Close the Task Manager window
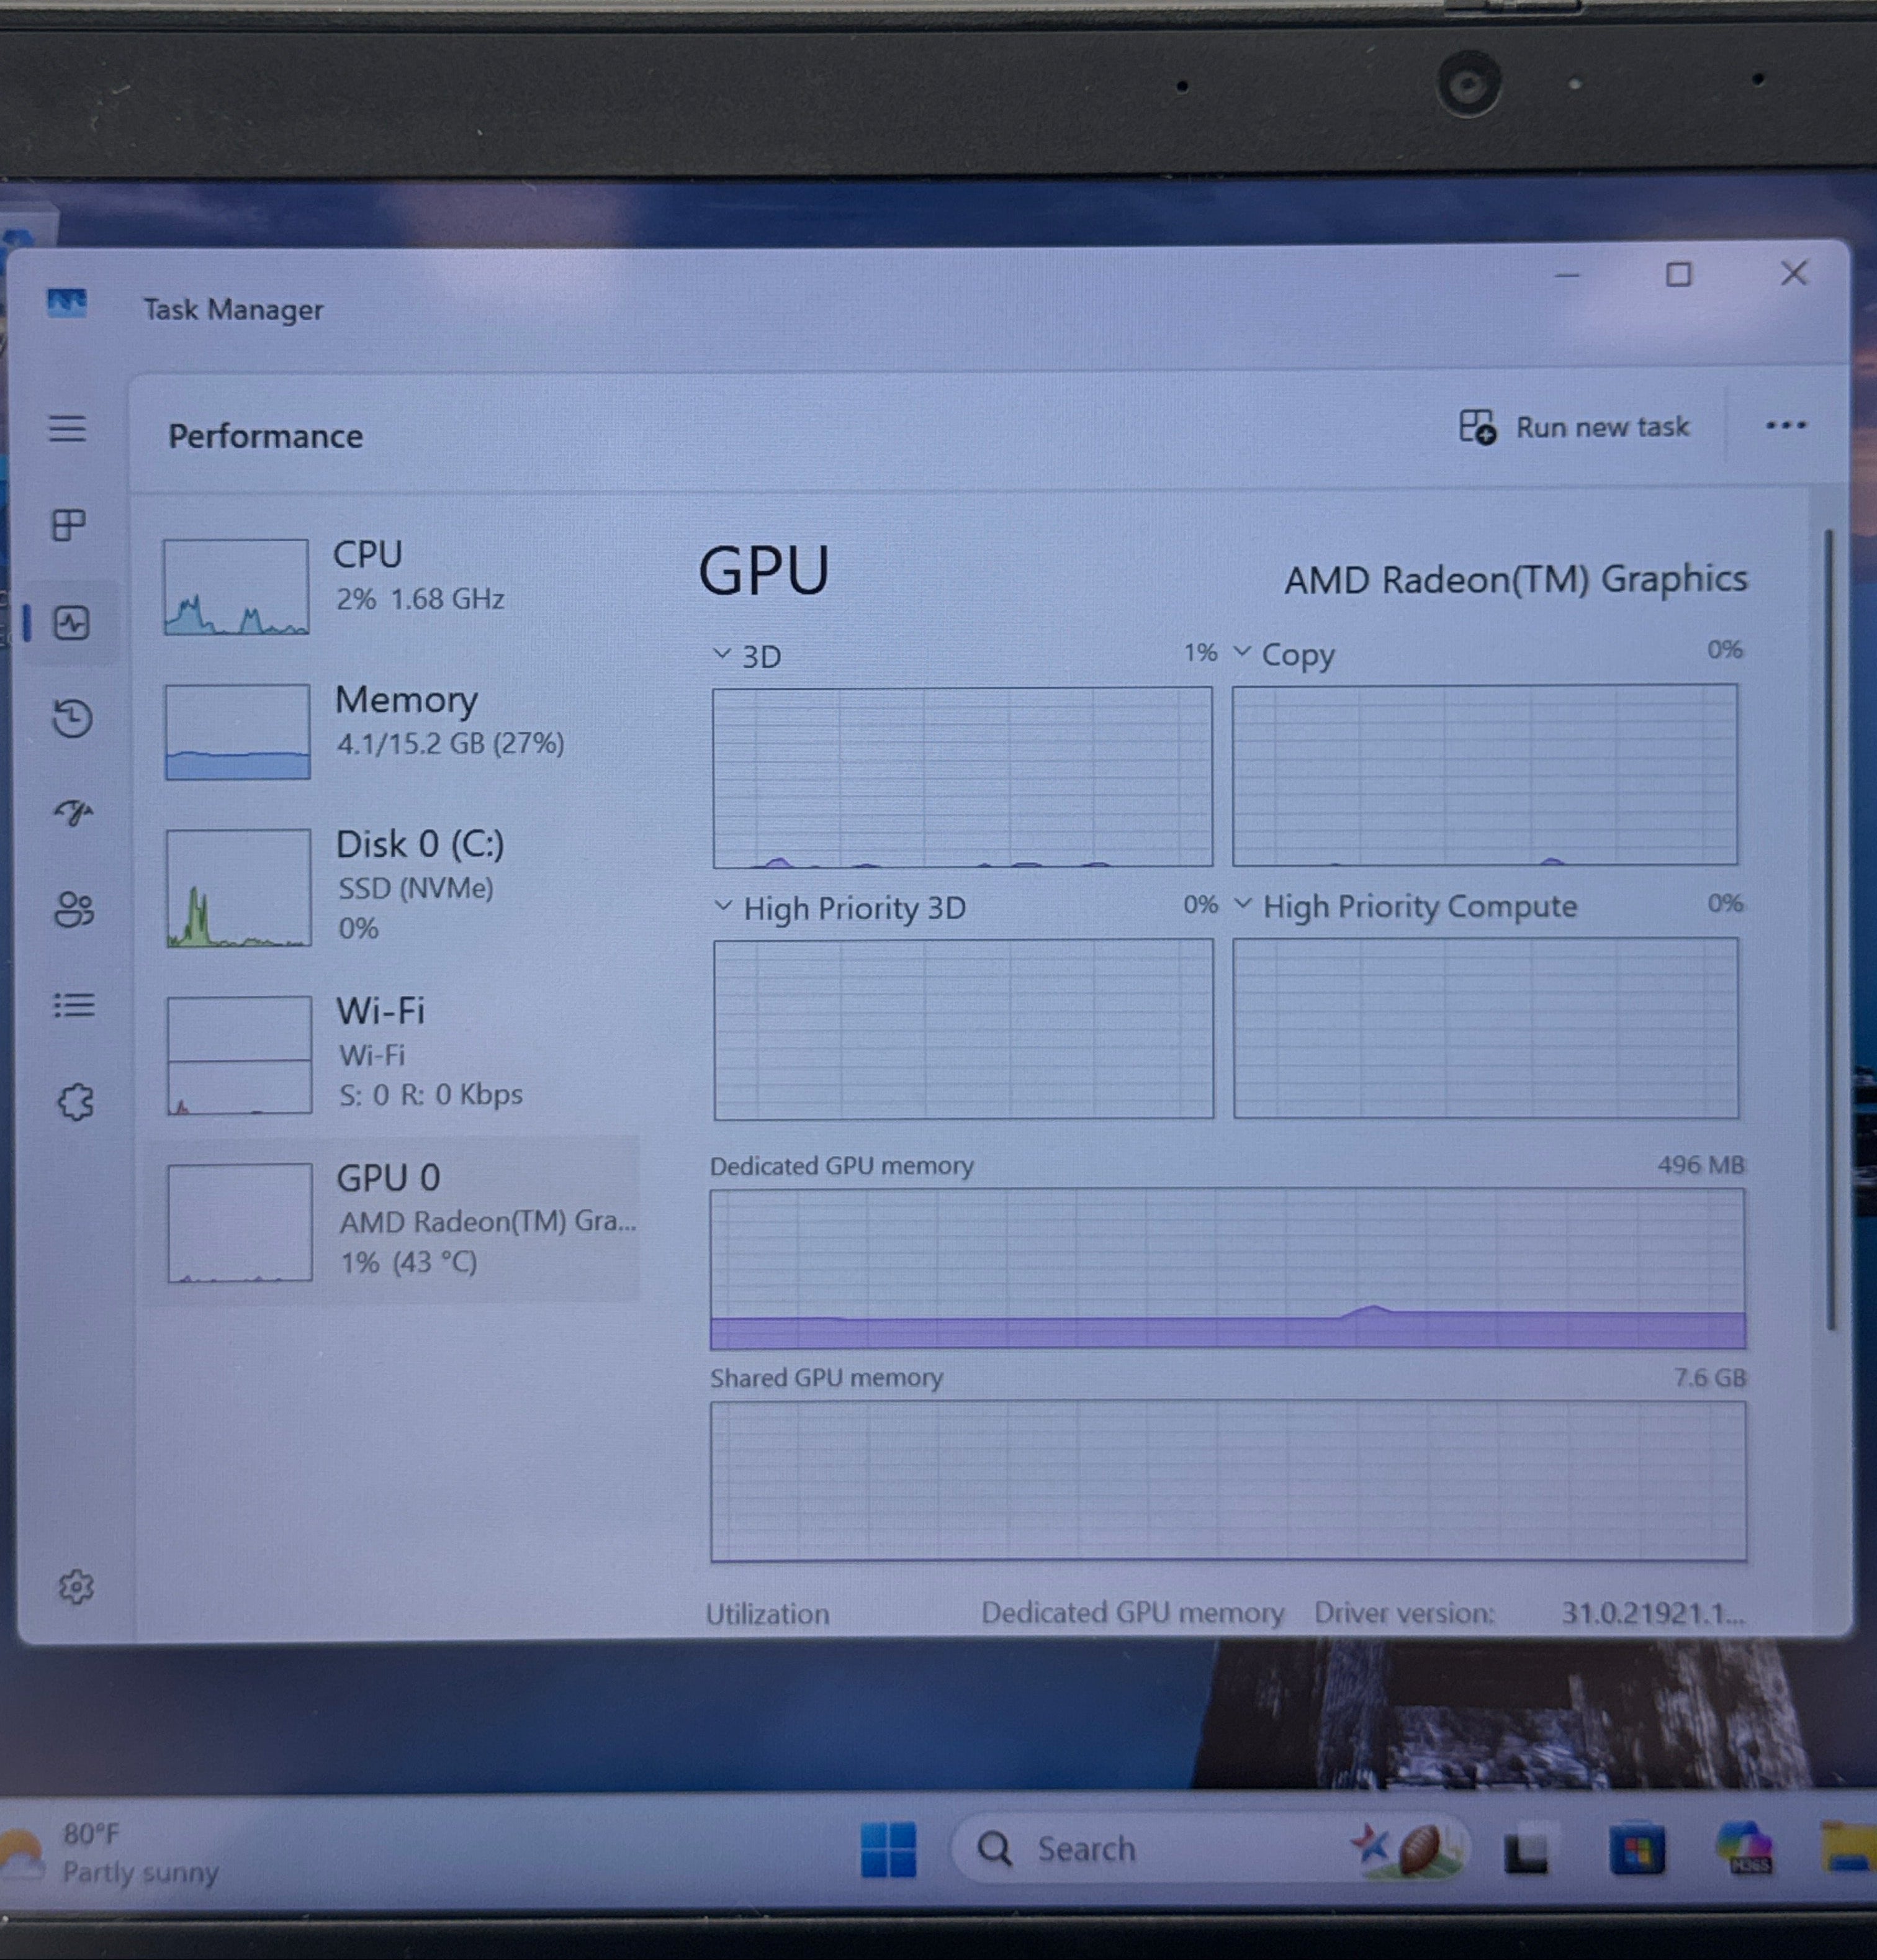This screenshot has width=1877, height=1960. click(x=1794, y=273)
